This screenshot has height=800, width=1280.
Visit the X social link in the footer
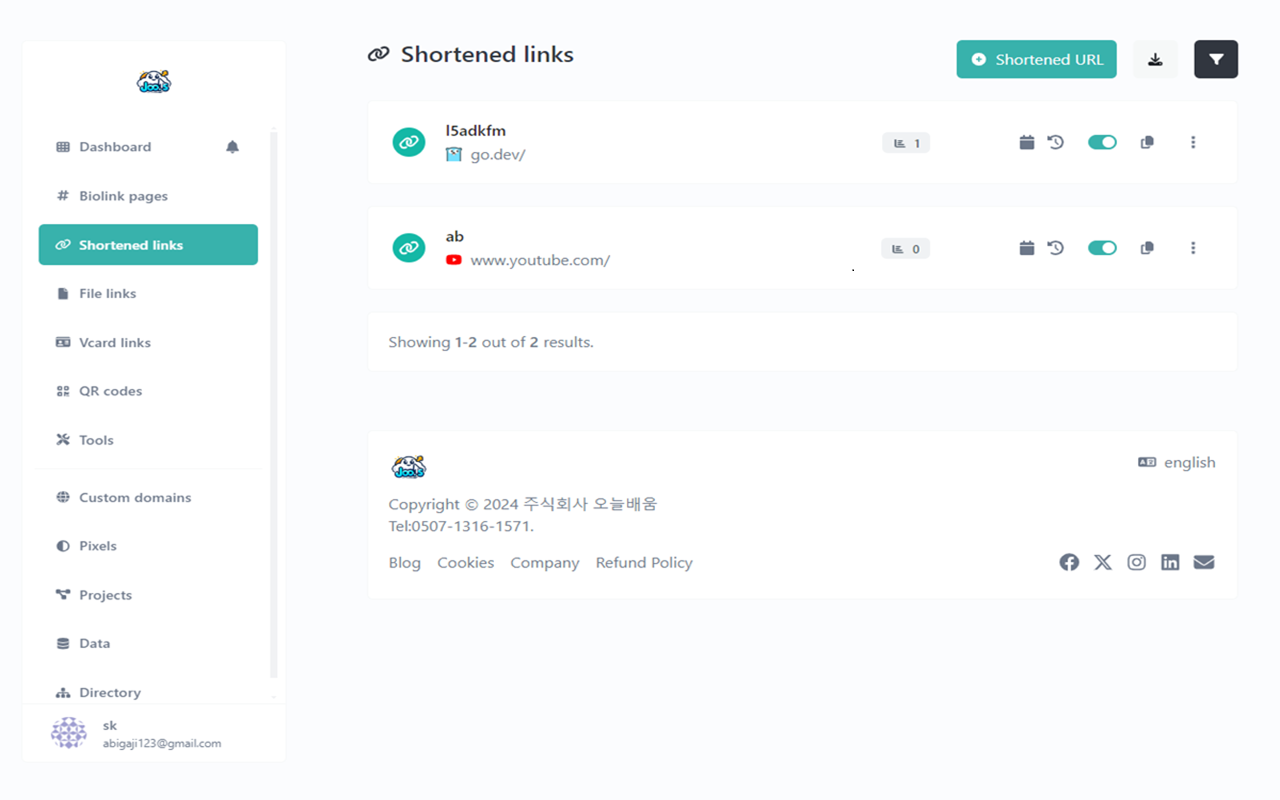tap(1102, 562)
